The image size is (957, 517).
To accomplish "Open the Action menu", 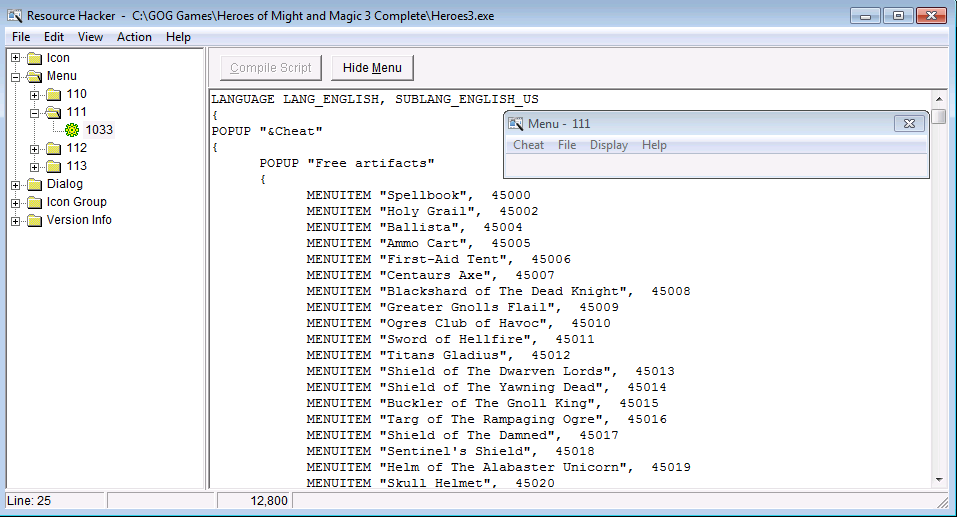I will (x=134, y=37).
